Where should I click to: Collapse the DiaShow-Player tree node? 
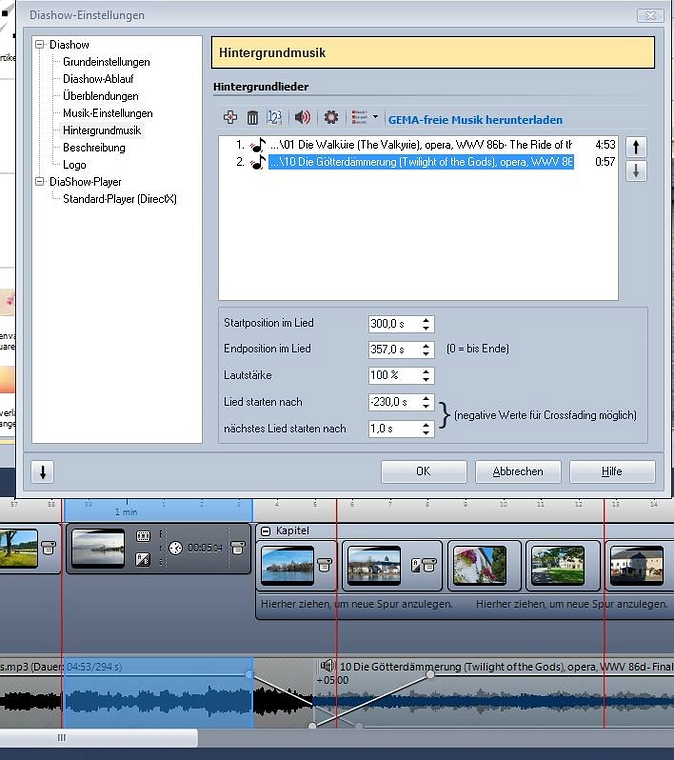(40, 182)
